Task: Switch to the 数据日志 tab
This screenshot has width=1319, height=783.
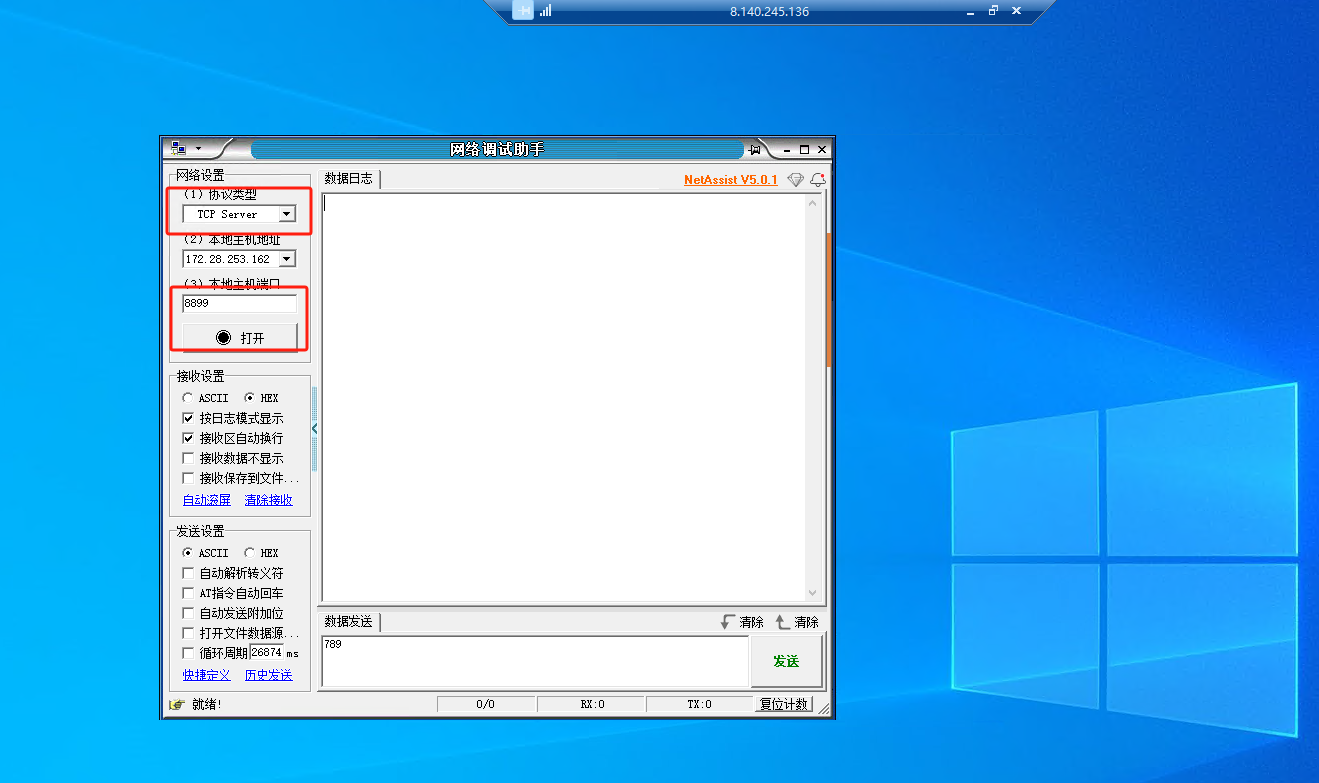Action: [x=348, y=179]
